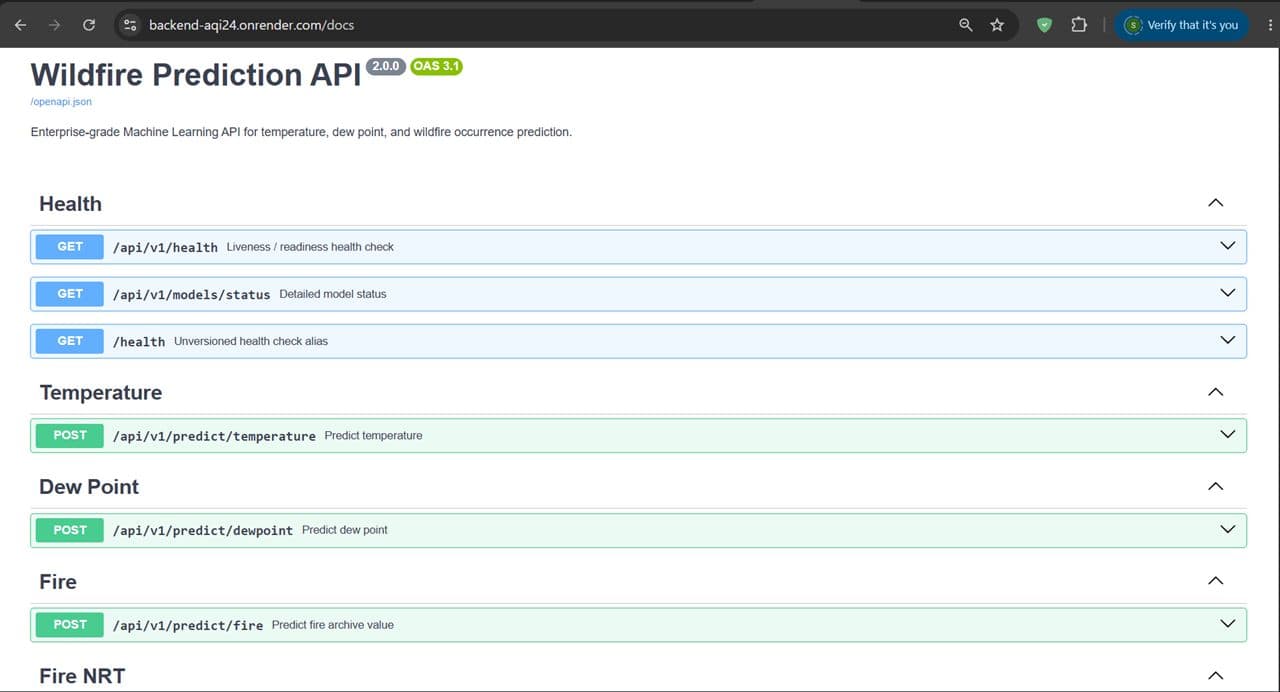Click 'Liveness / readiness health check' description
This screenshot has width=1280, height=692.
[x=310, y=247]
